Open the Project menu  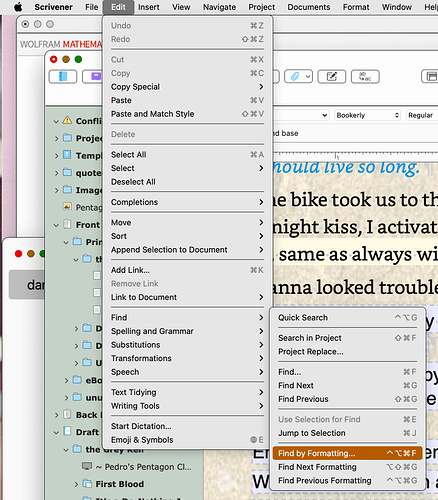tap(262, 7)
